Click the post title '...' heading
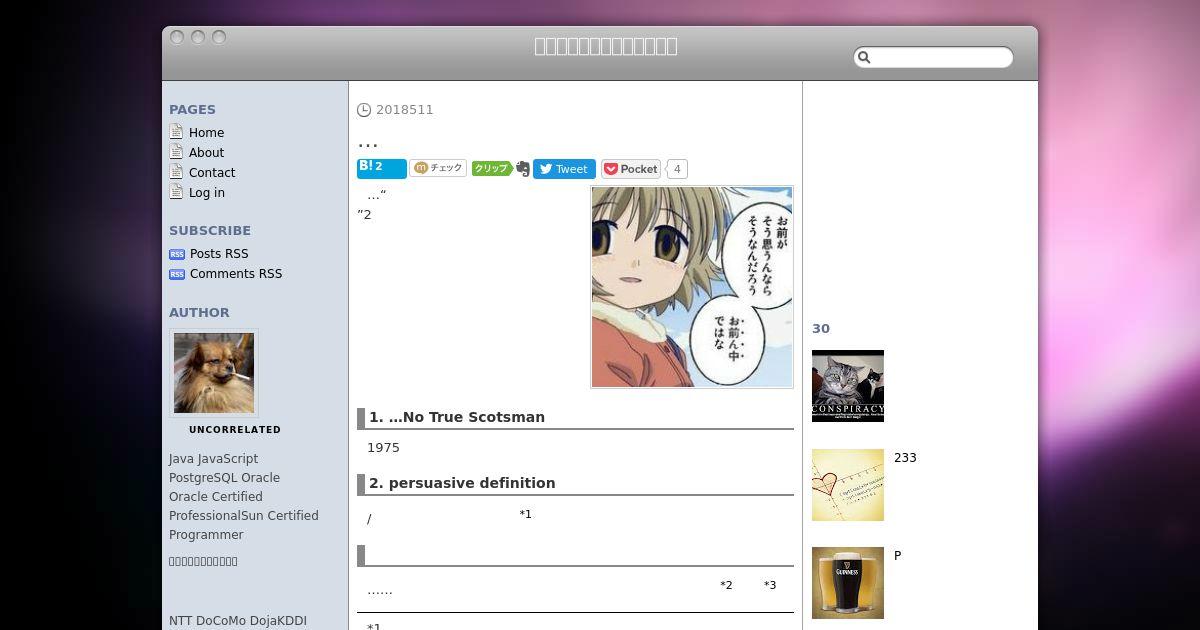 (x=367, y=143)
